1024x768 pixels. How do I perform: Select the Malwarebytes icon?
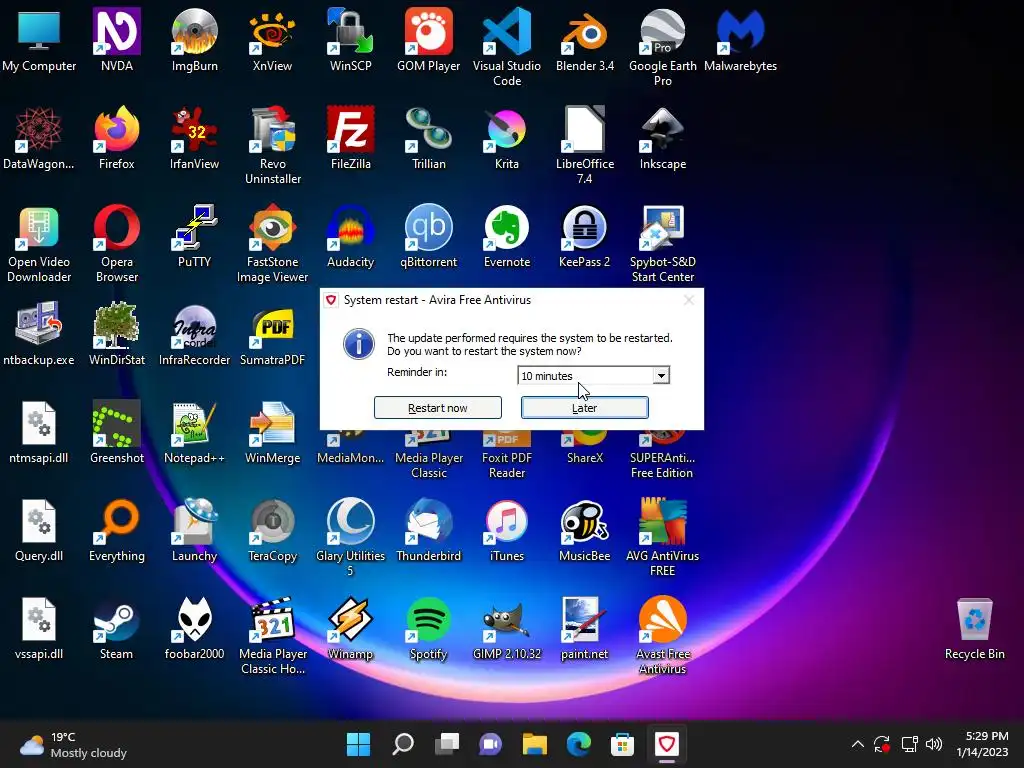(741, 40)
